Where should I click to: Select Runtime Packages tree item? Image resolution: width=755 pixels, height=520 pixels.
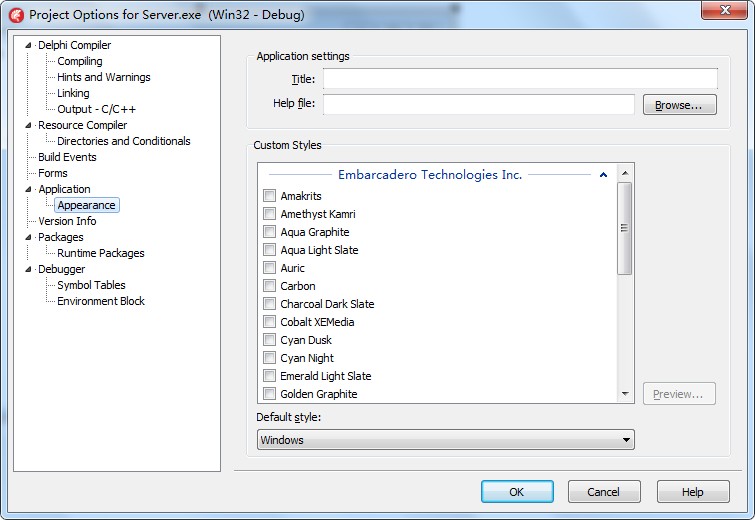(x=101, y=253)
